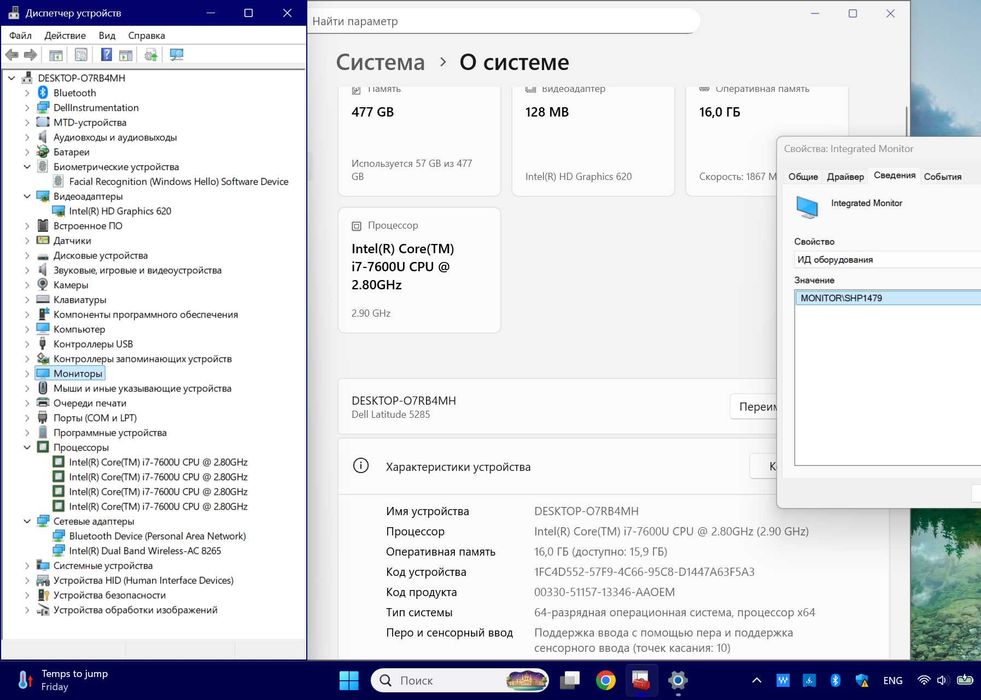
Task: Select the MONITOR\SHP1479 value entry
Action: (890, 298)
